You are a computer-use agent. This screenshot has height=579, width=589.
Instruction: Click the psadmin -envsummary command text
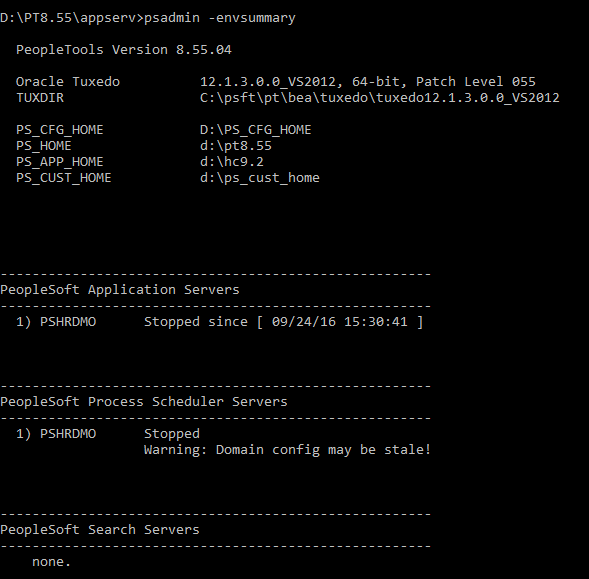point(220,18)
